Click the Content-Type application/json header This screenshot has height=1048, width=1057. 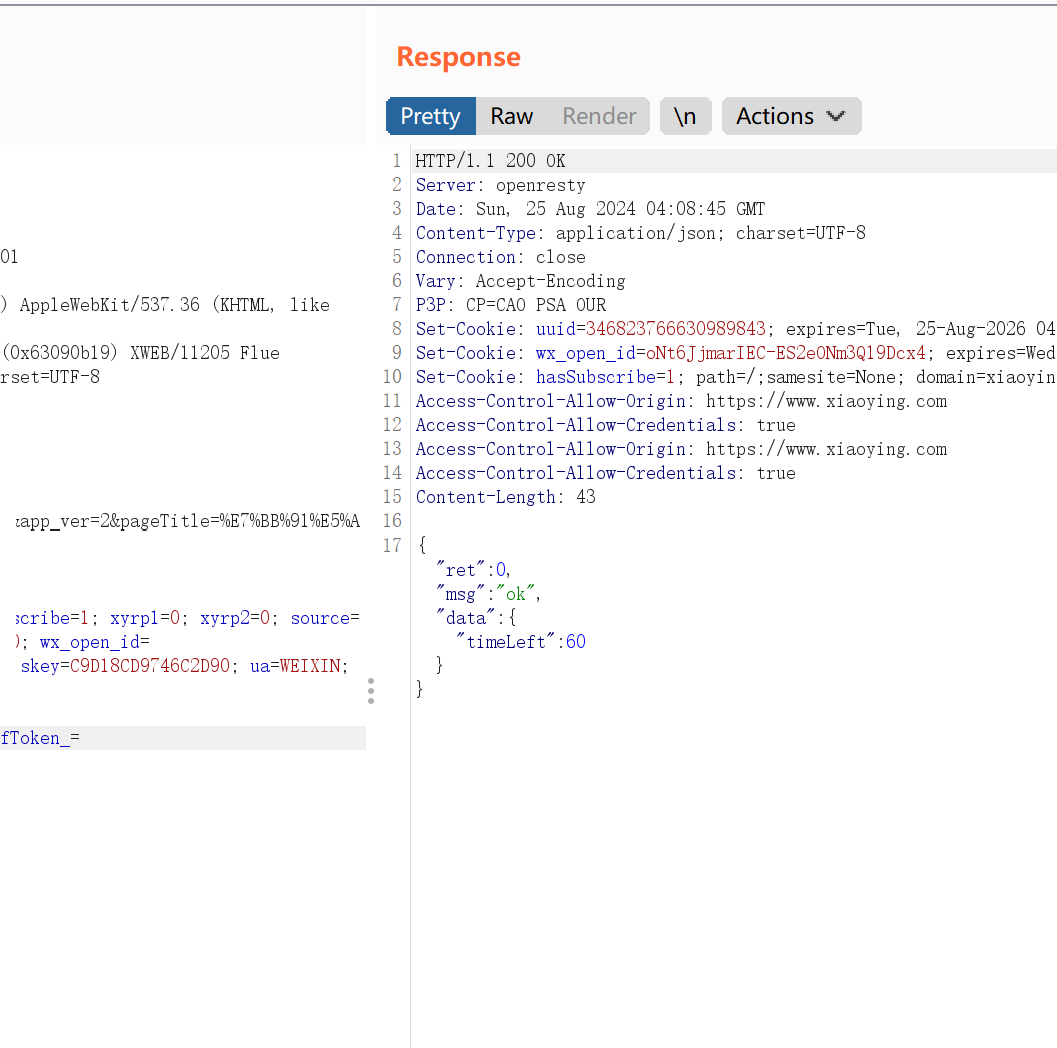640,233
